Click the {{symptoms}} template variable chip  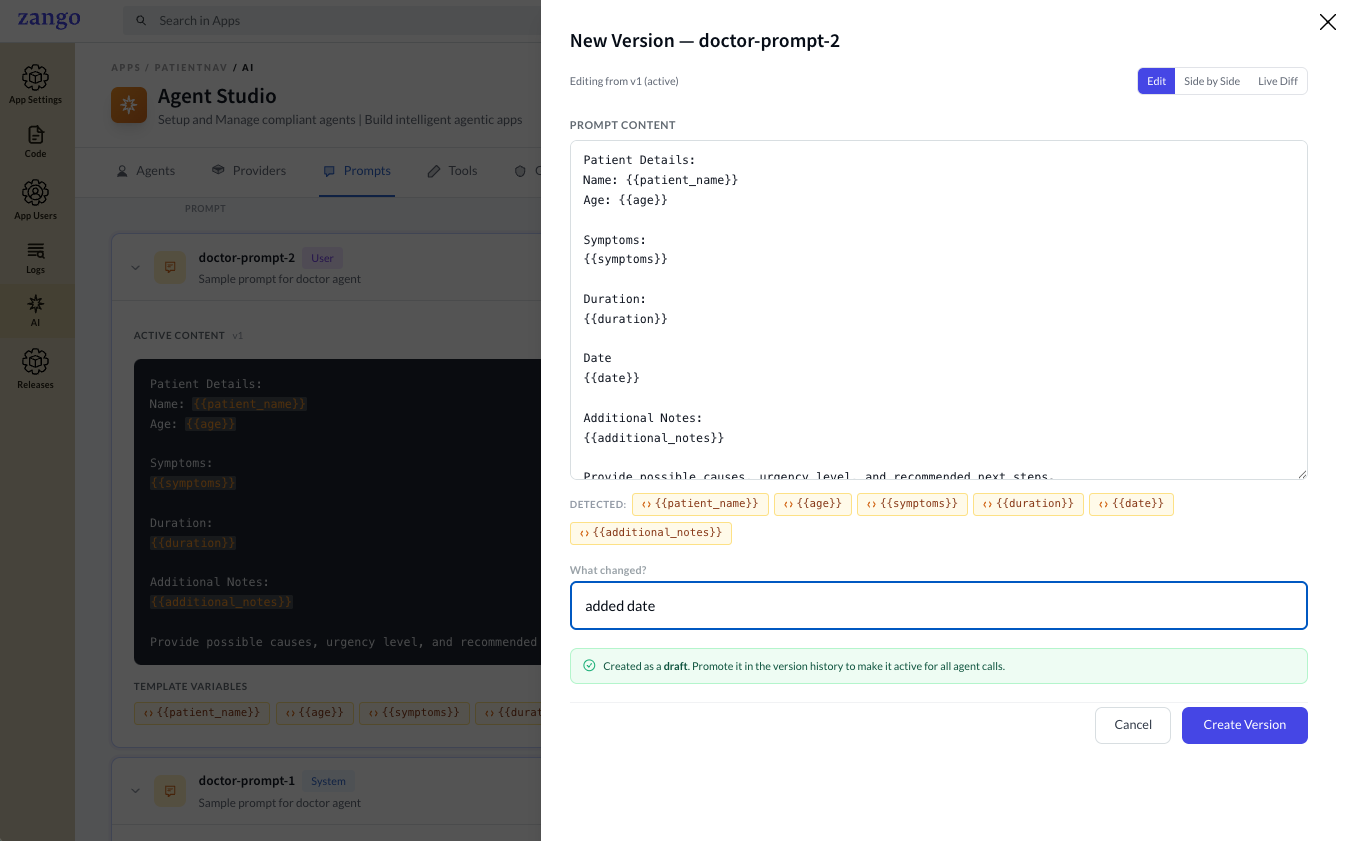[x=414, y=713]
